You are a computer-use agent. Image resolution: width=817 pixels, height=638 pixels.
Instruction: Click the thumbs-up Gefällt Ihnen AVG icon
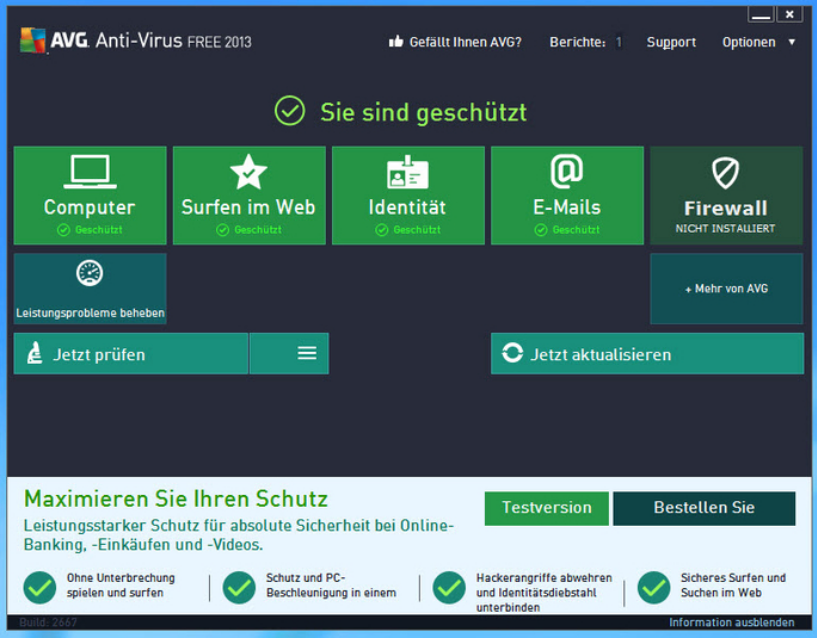395,42
